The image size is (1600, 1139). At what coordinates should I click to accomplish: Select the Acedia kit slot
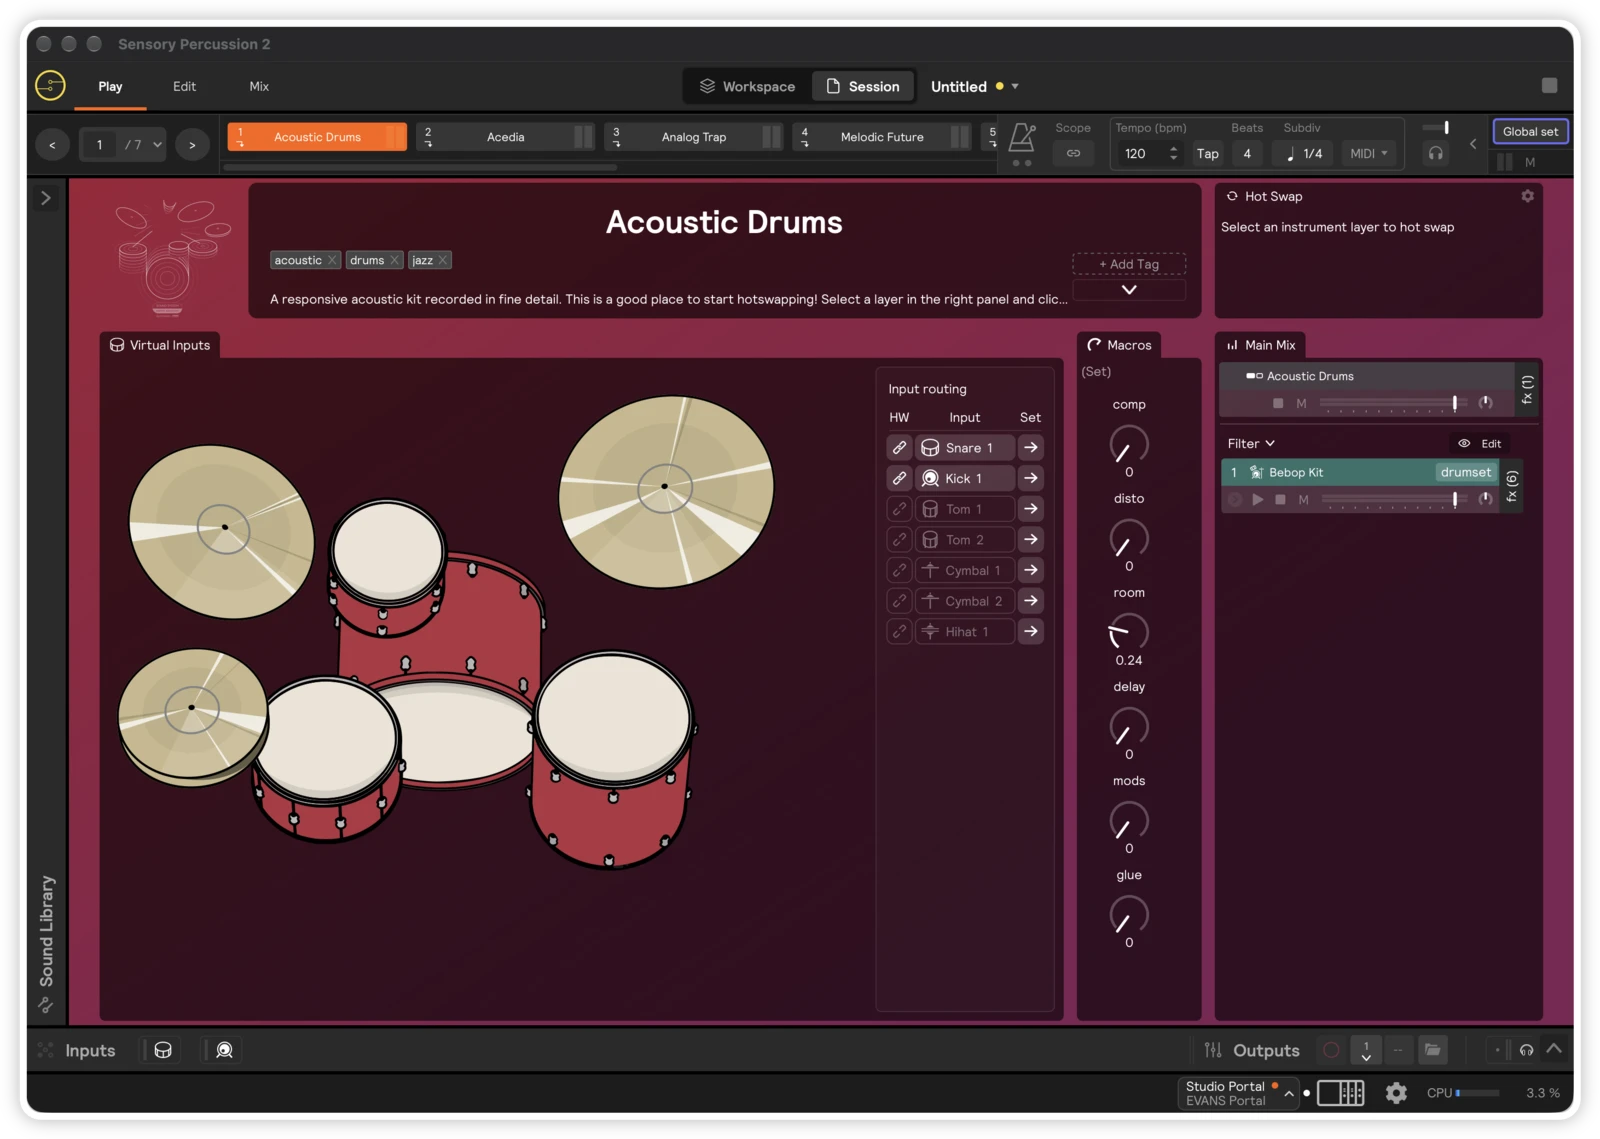[506, 137]
